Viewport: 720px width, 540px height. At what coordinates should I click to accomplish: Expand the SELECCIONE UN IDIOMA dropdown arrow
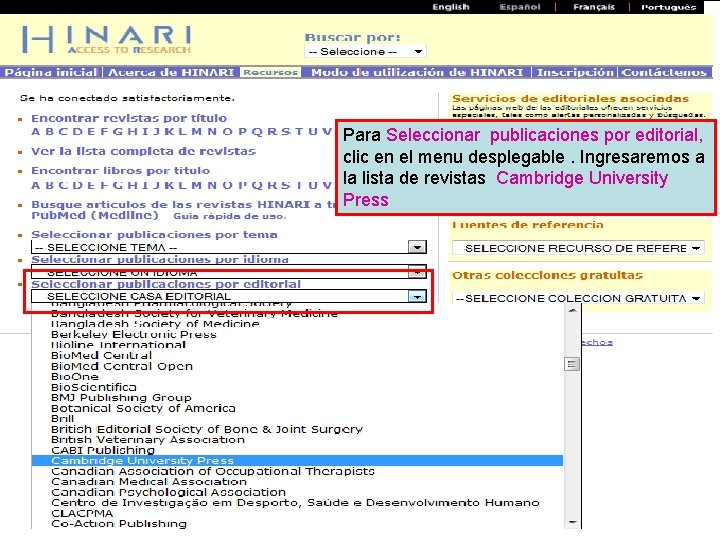(417, 272)
